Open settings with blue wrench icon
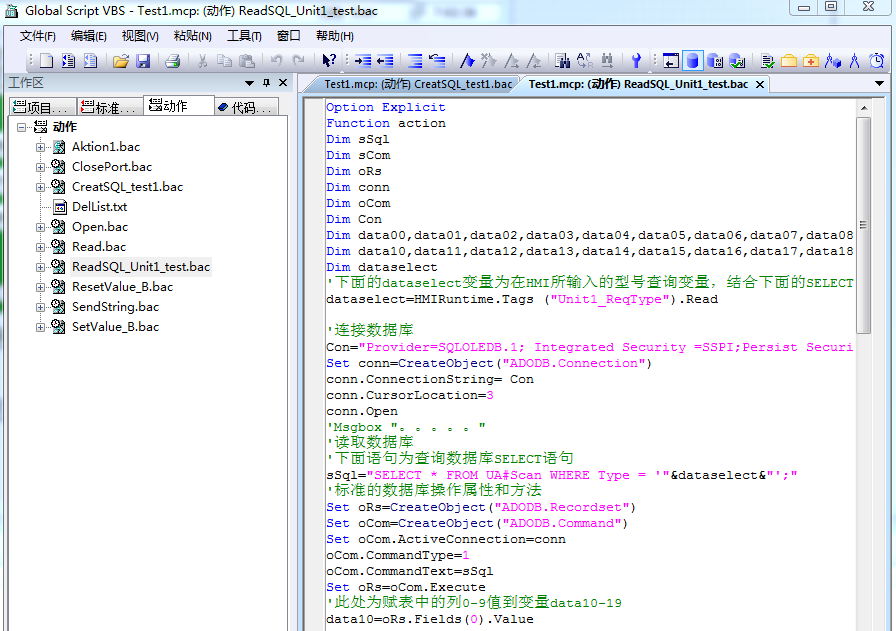The width and height of the screenshot is (896, 631). pyautogui.click(x=636, y=61)
